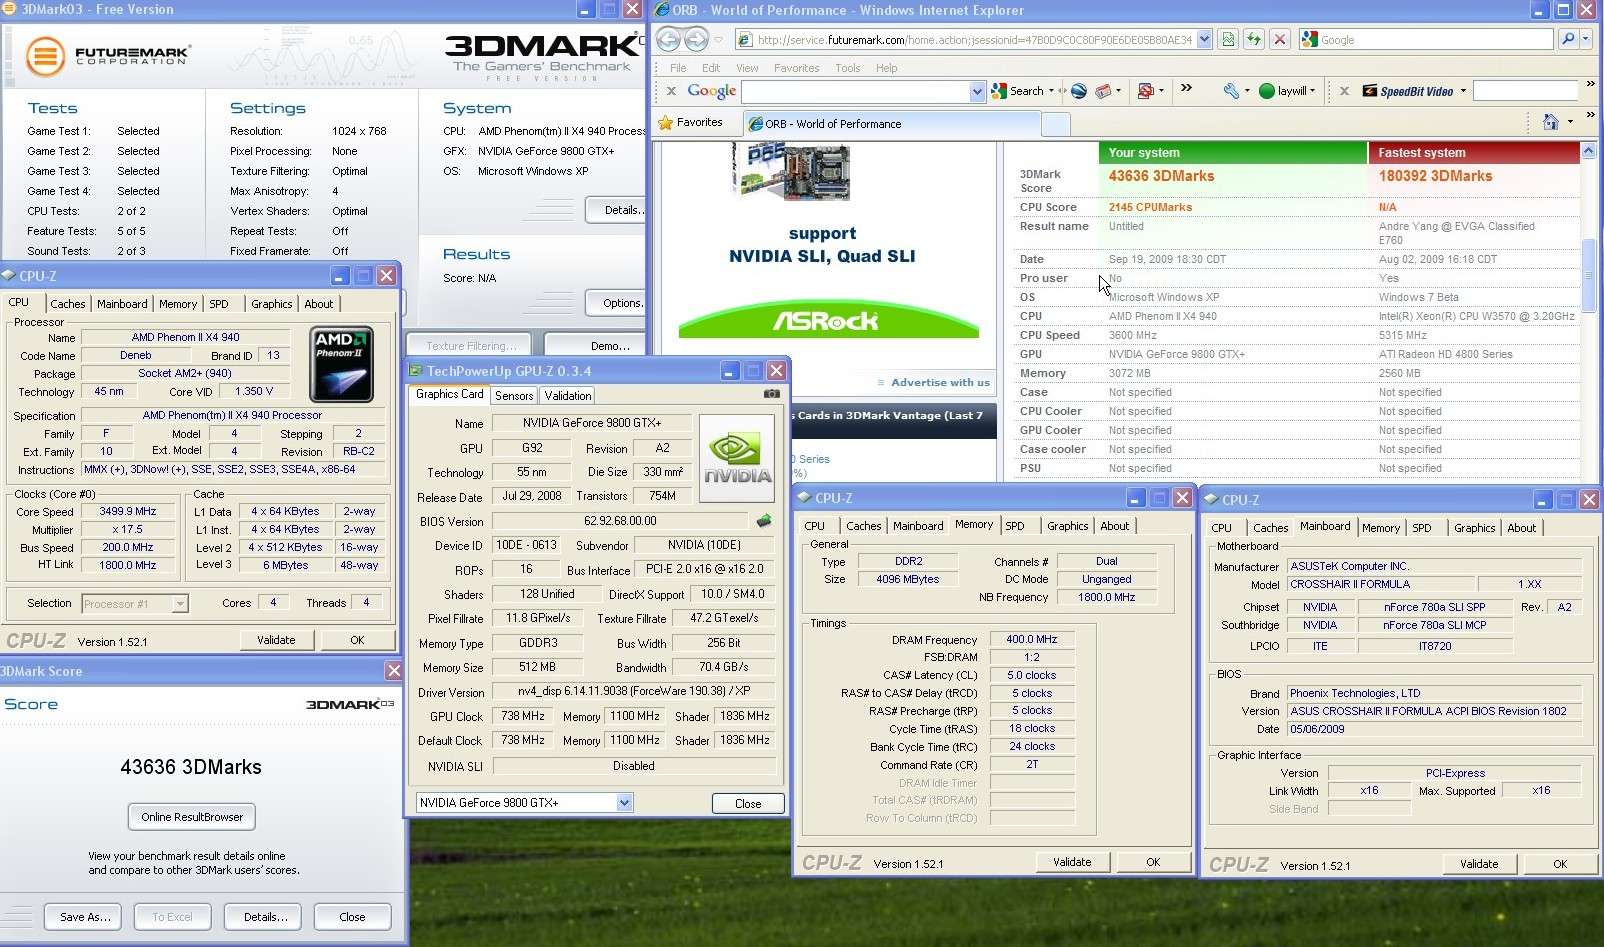1604x947 pixels.
Task: Click Validate in the CPU tab window
Action: 276,640
